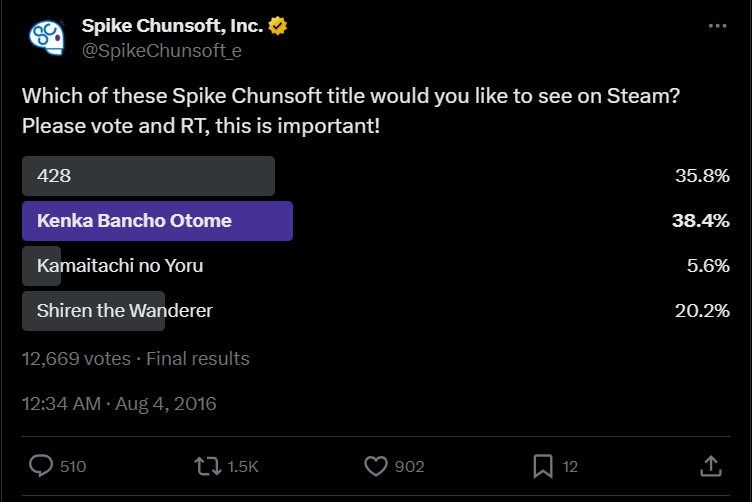Click the 1.5K reposts count
Screen dimensions: 752x502
[243, 467]
